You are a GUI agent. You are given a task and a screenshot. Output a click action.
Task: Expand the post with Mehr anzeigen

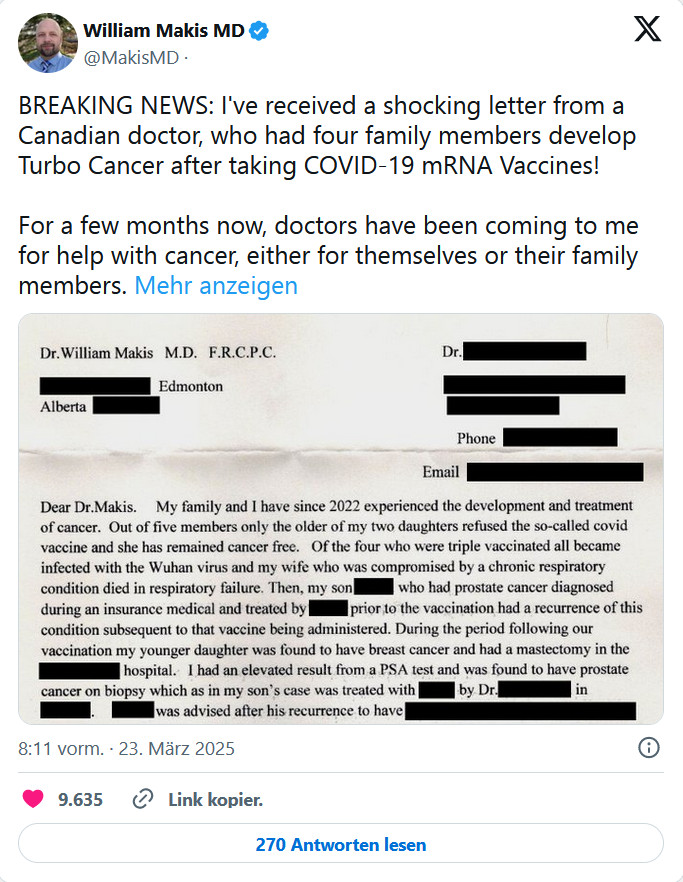pyautogui.click(x=216, y=285)
